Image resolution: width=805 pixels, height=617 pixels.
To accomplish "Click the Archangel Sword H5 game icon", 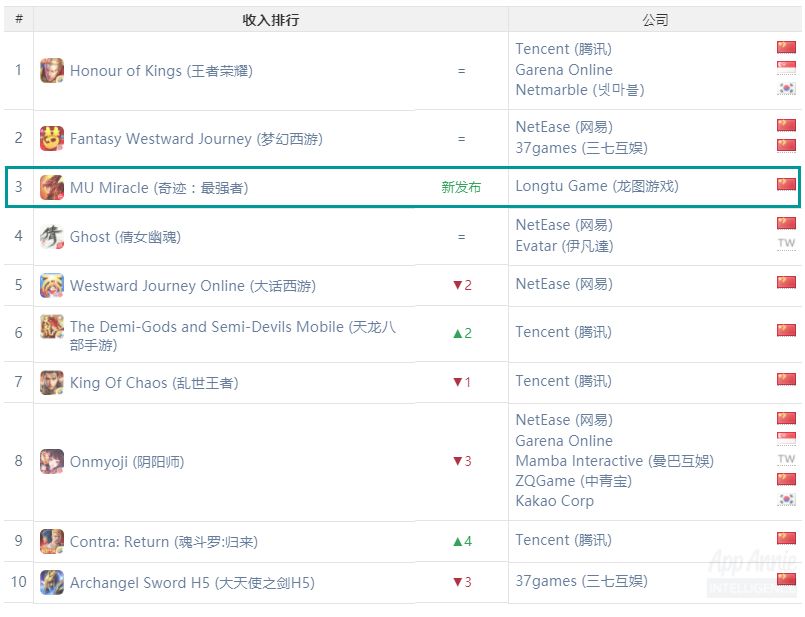I will click(51, 583).
